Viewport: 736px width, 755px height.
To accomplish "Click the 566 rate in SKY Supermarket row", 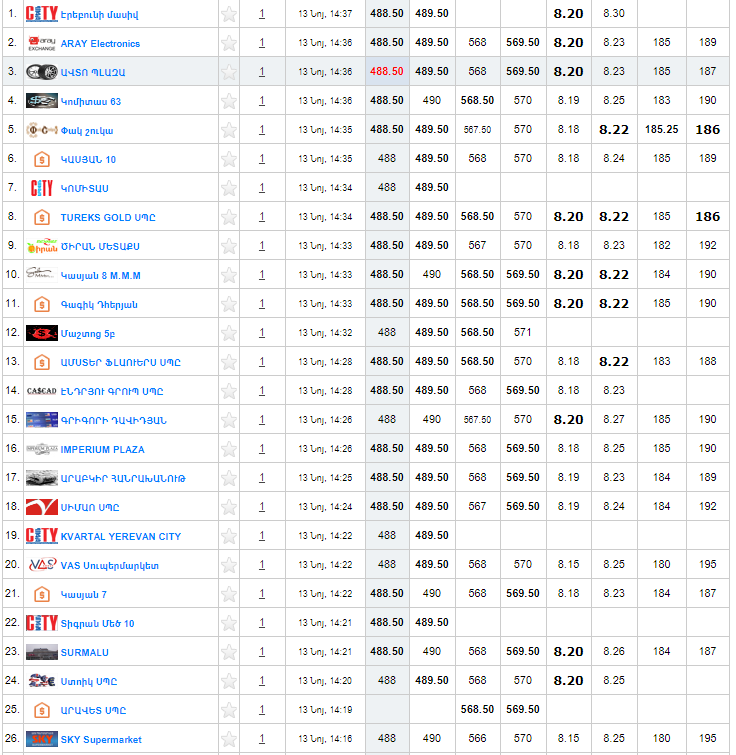I will pos(477,738).
